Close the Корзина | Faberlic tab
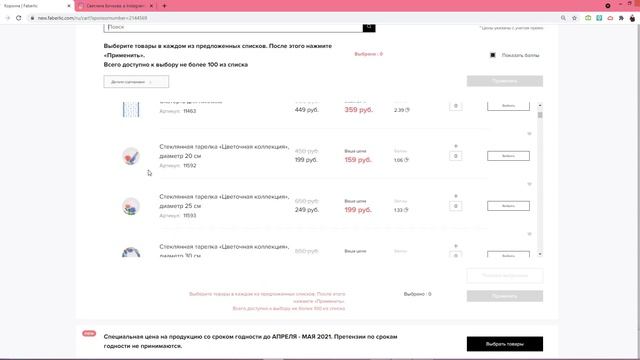This screenshot has height=360, width=640. [69, 6]
